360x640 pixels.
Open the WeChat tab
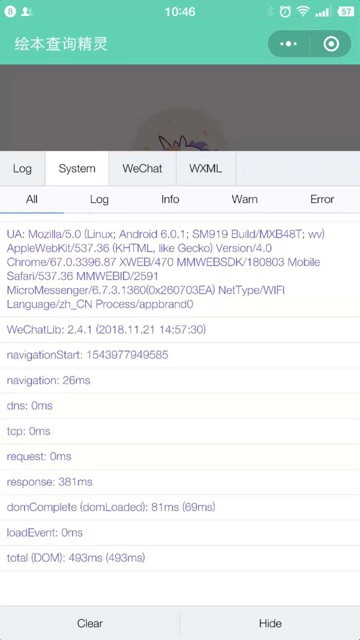point(142,169)
